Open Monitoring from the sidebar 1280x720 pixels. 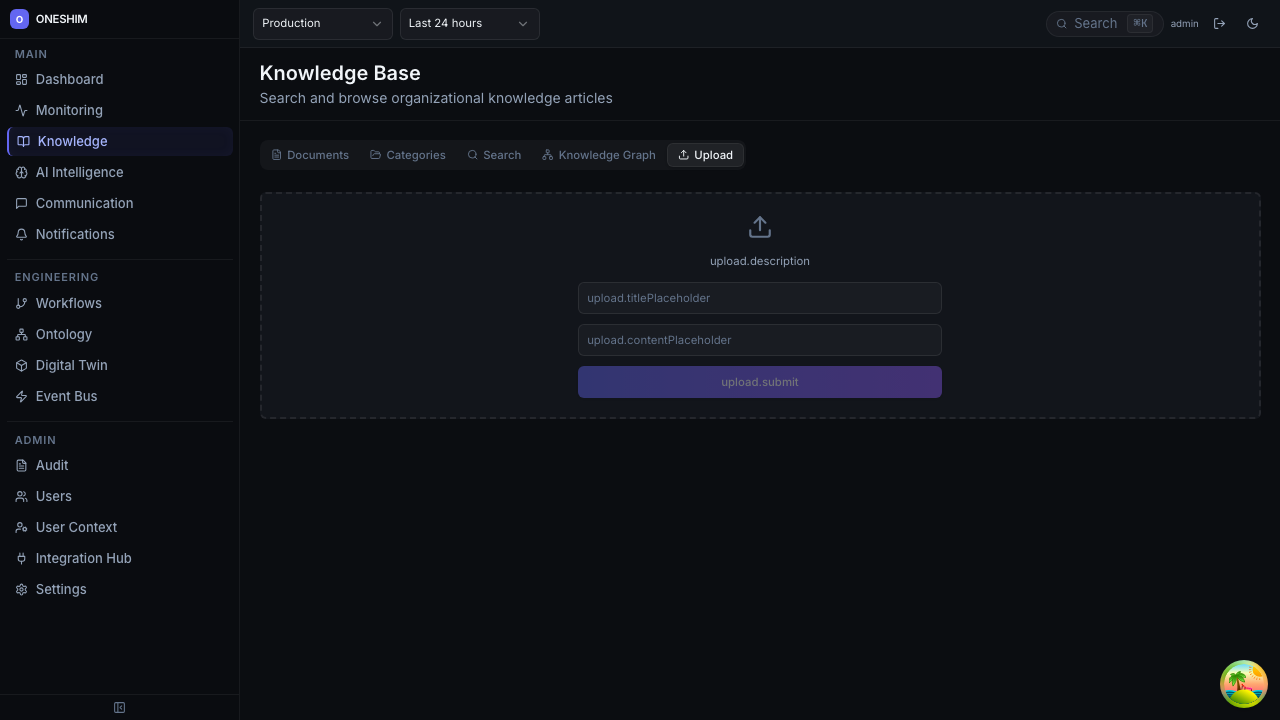point(69,110)
